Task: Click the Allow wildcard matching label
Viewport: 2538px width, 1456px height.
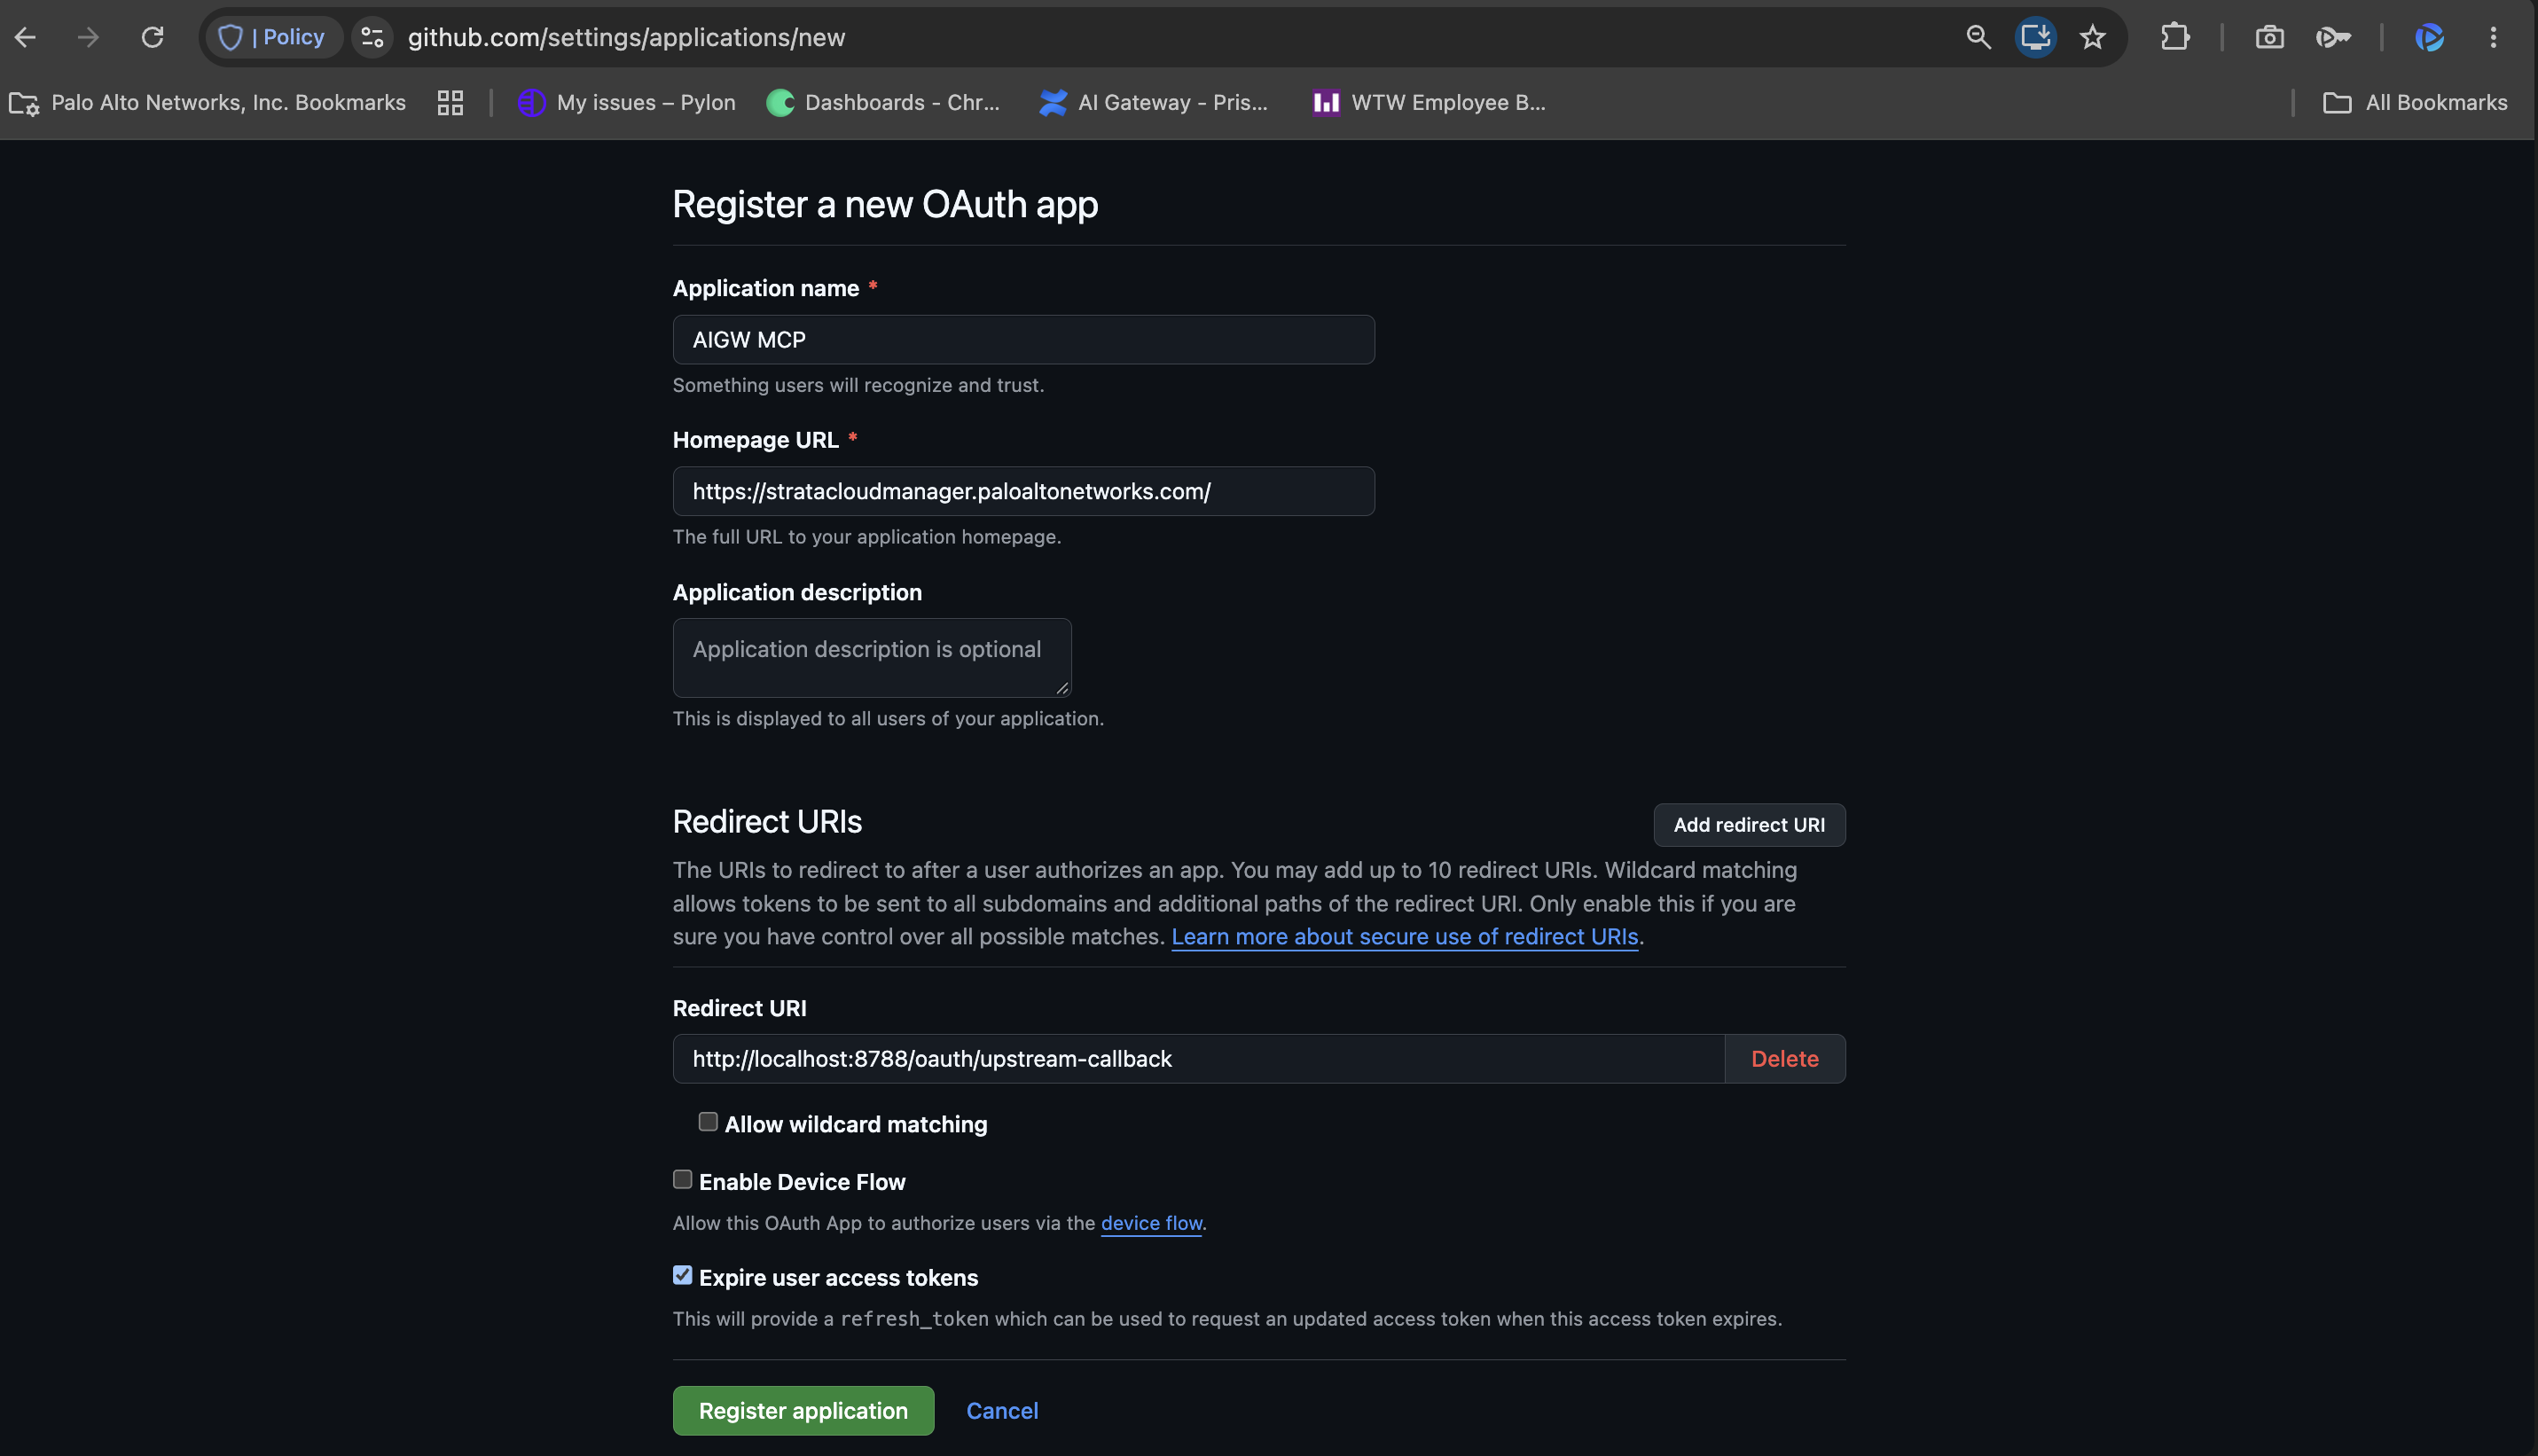Action: (x=856, y=1124)
